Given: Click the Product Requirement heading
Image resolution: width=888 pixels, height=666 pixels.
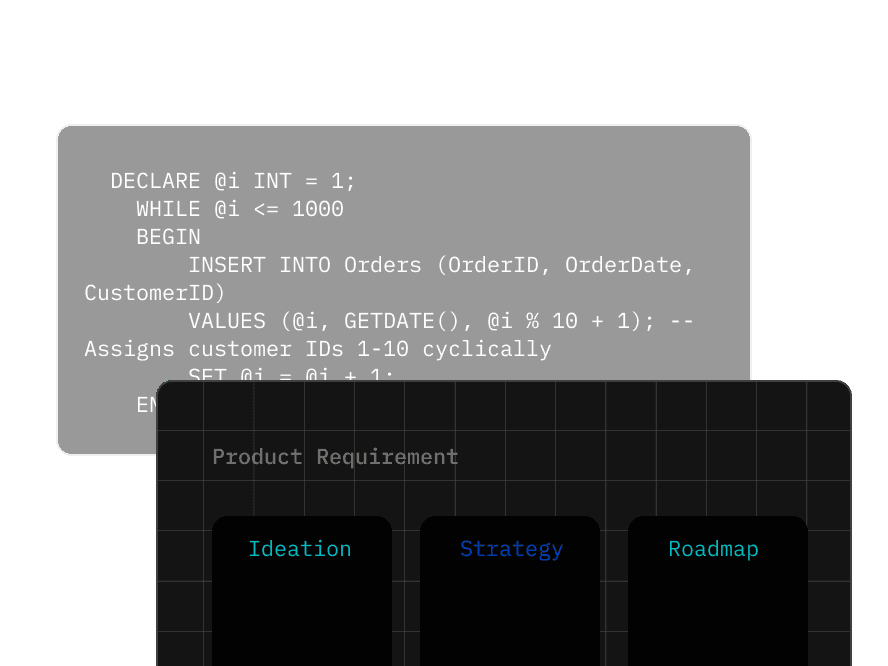Looking at the screenshot, I should tap(335, 457).
